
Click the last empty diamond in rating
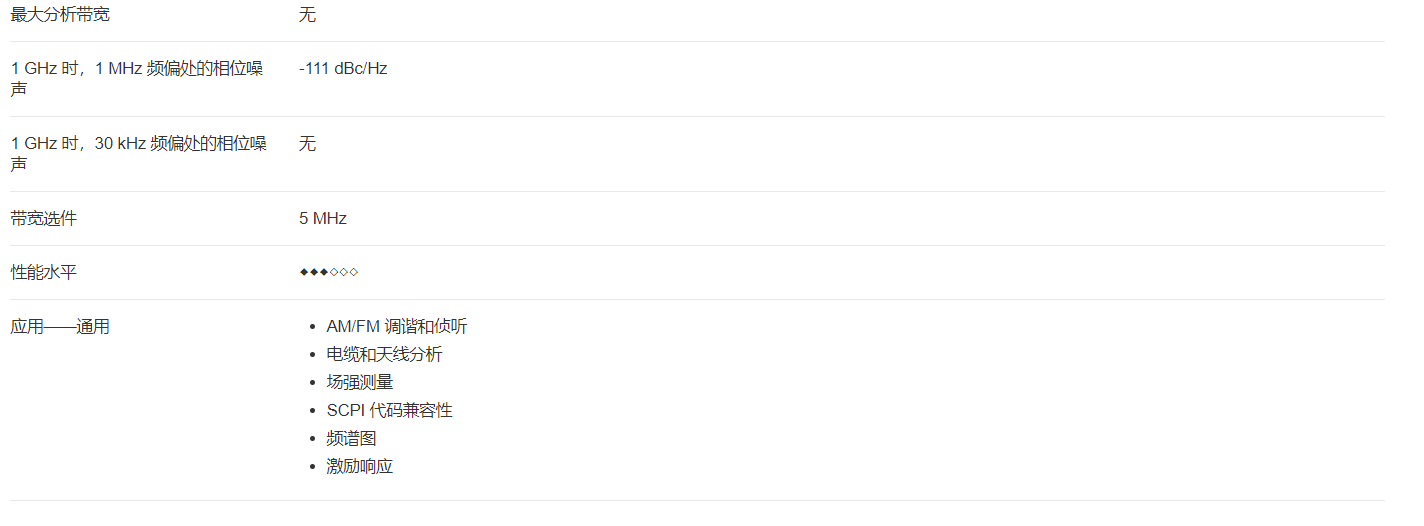pos(354,272)
